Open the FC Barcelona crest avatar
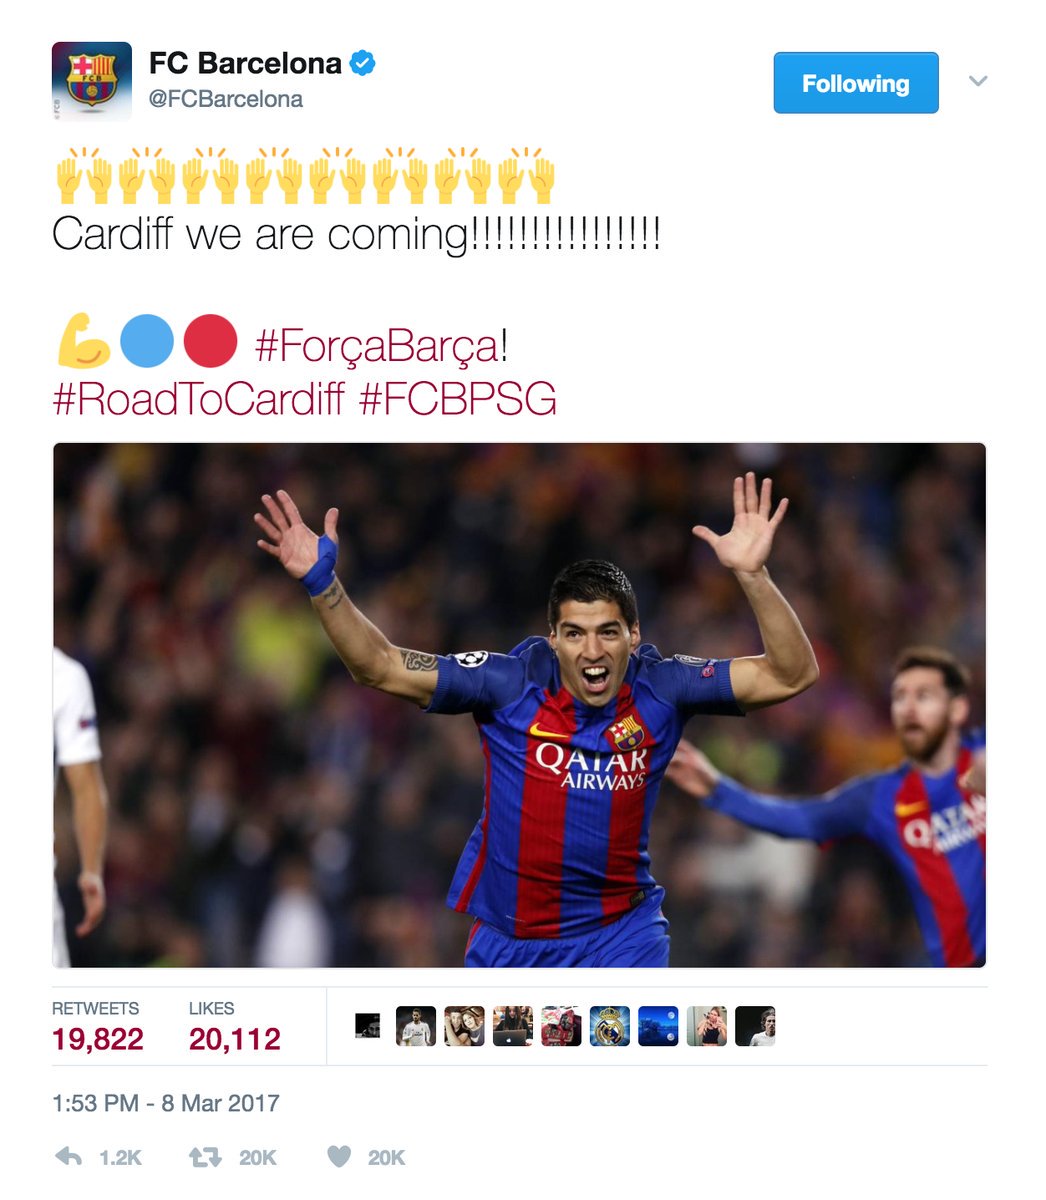 [x=92, y=81]
